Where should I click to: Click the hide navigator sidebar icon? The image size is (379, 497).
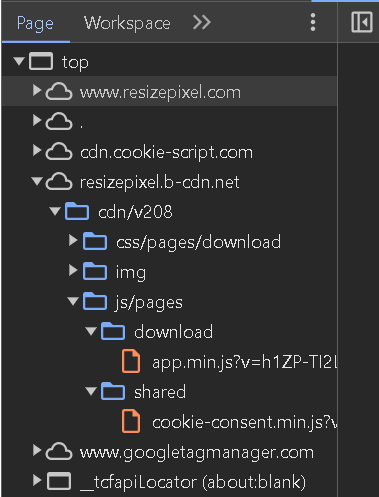click(362, 22)
